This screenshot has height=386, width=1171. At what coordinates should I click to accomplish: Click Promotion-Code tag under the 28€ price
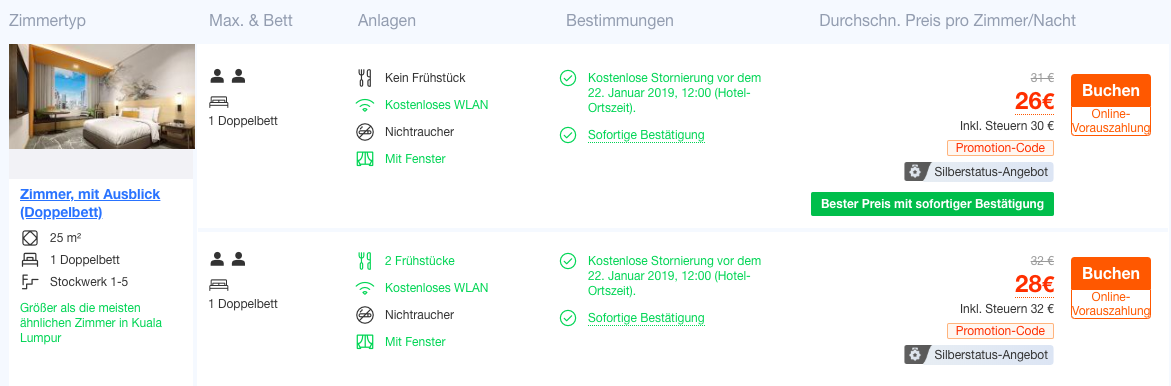pyautogui.click(x=1000, y=331)
